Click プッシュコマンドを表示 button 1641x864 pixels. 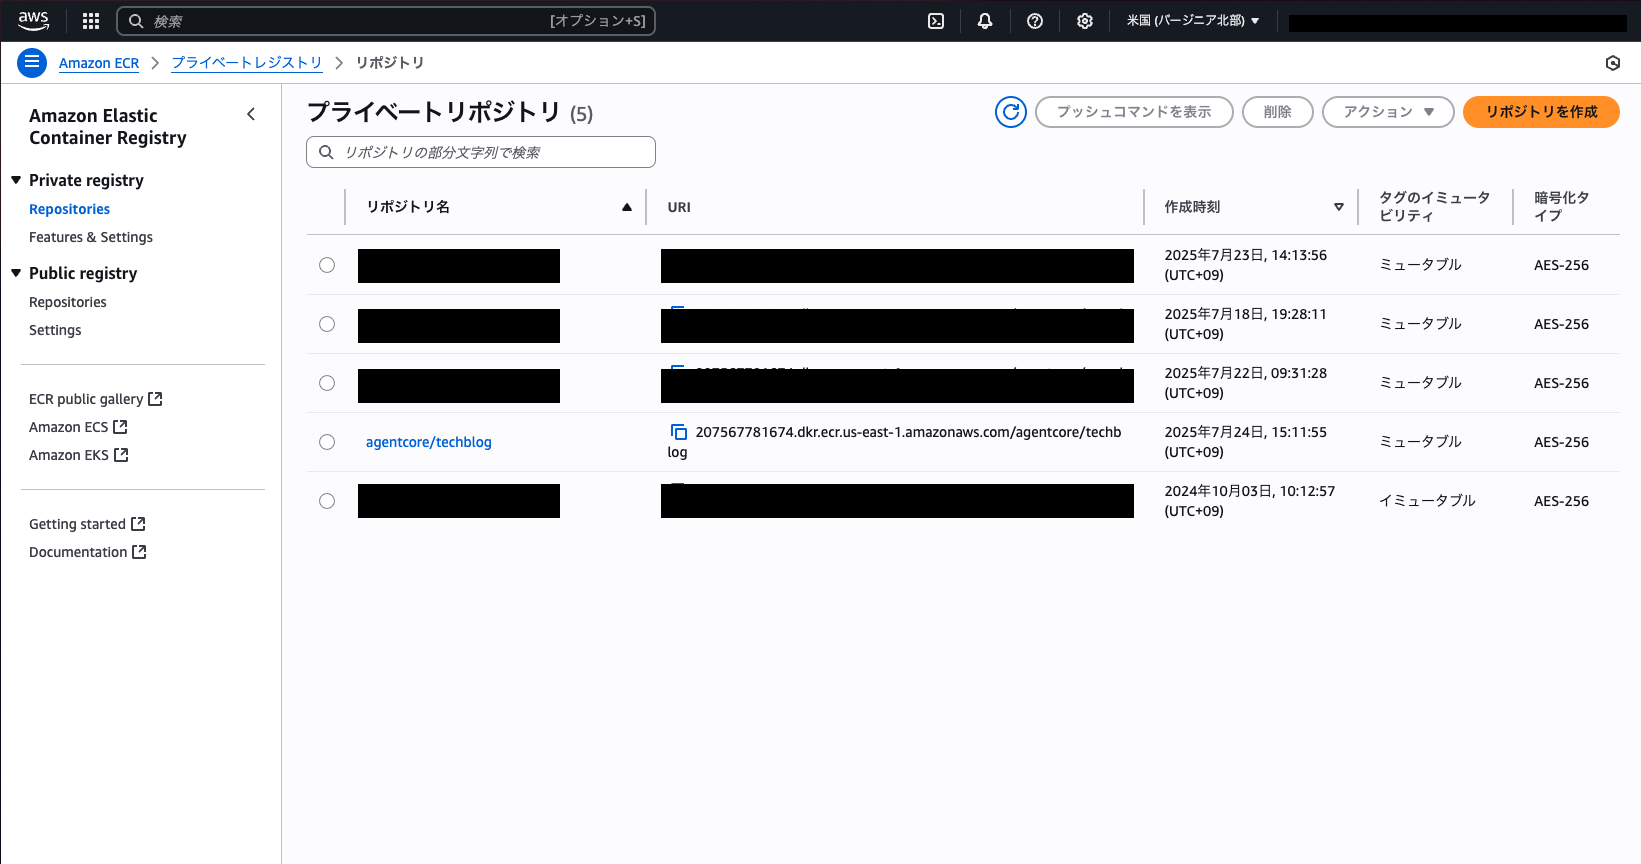point(1134,112)
